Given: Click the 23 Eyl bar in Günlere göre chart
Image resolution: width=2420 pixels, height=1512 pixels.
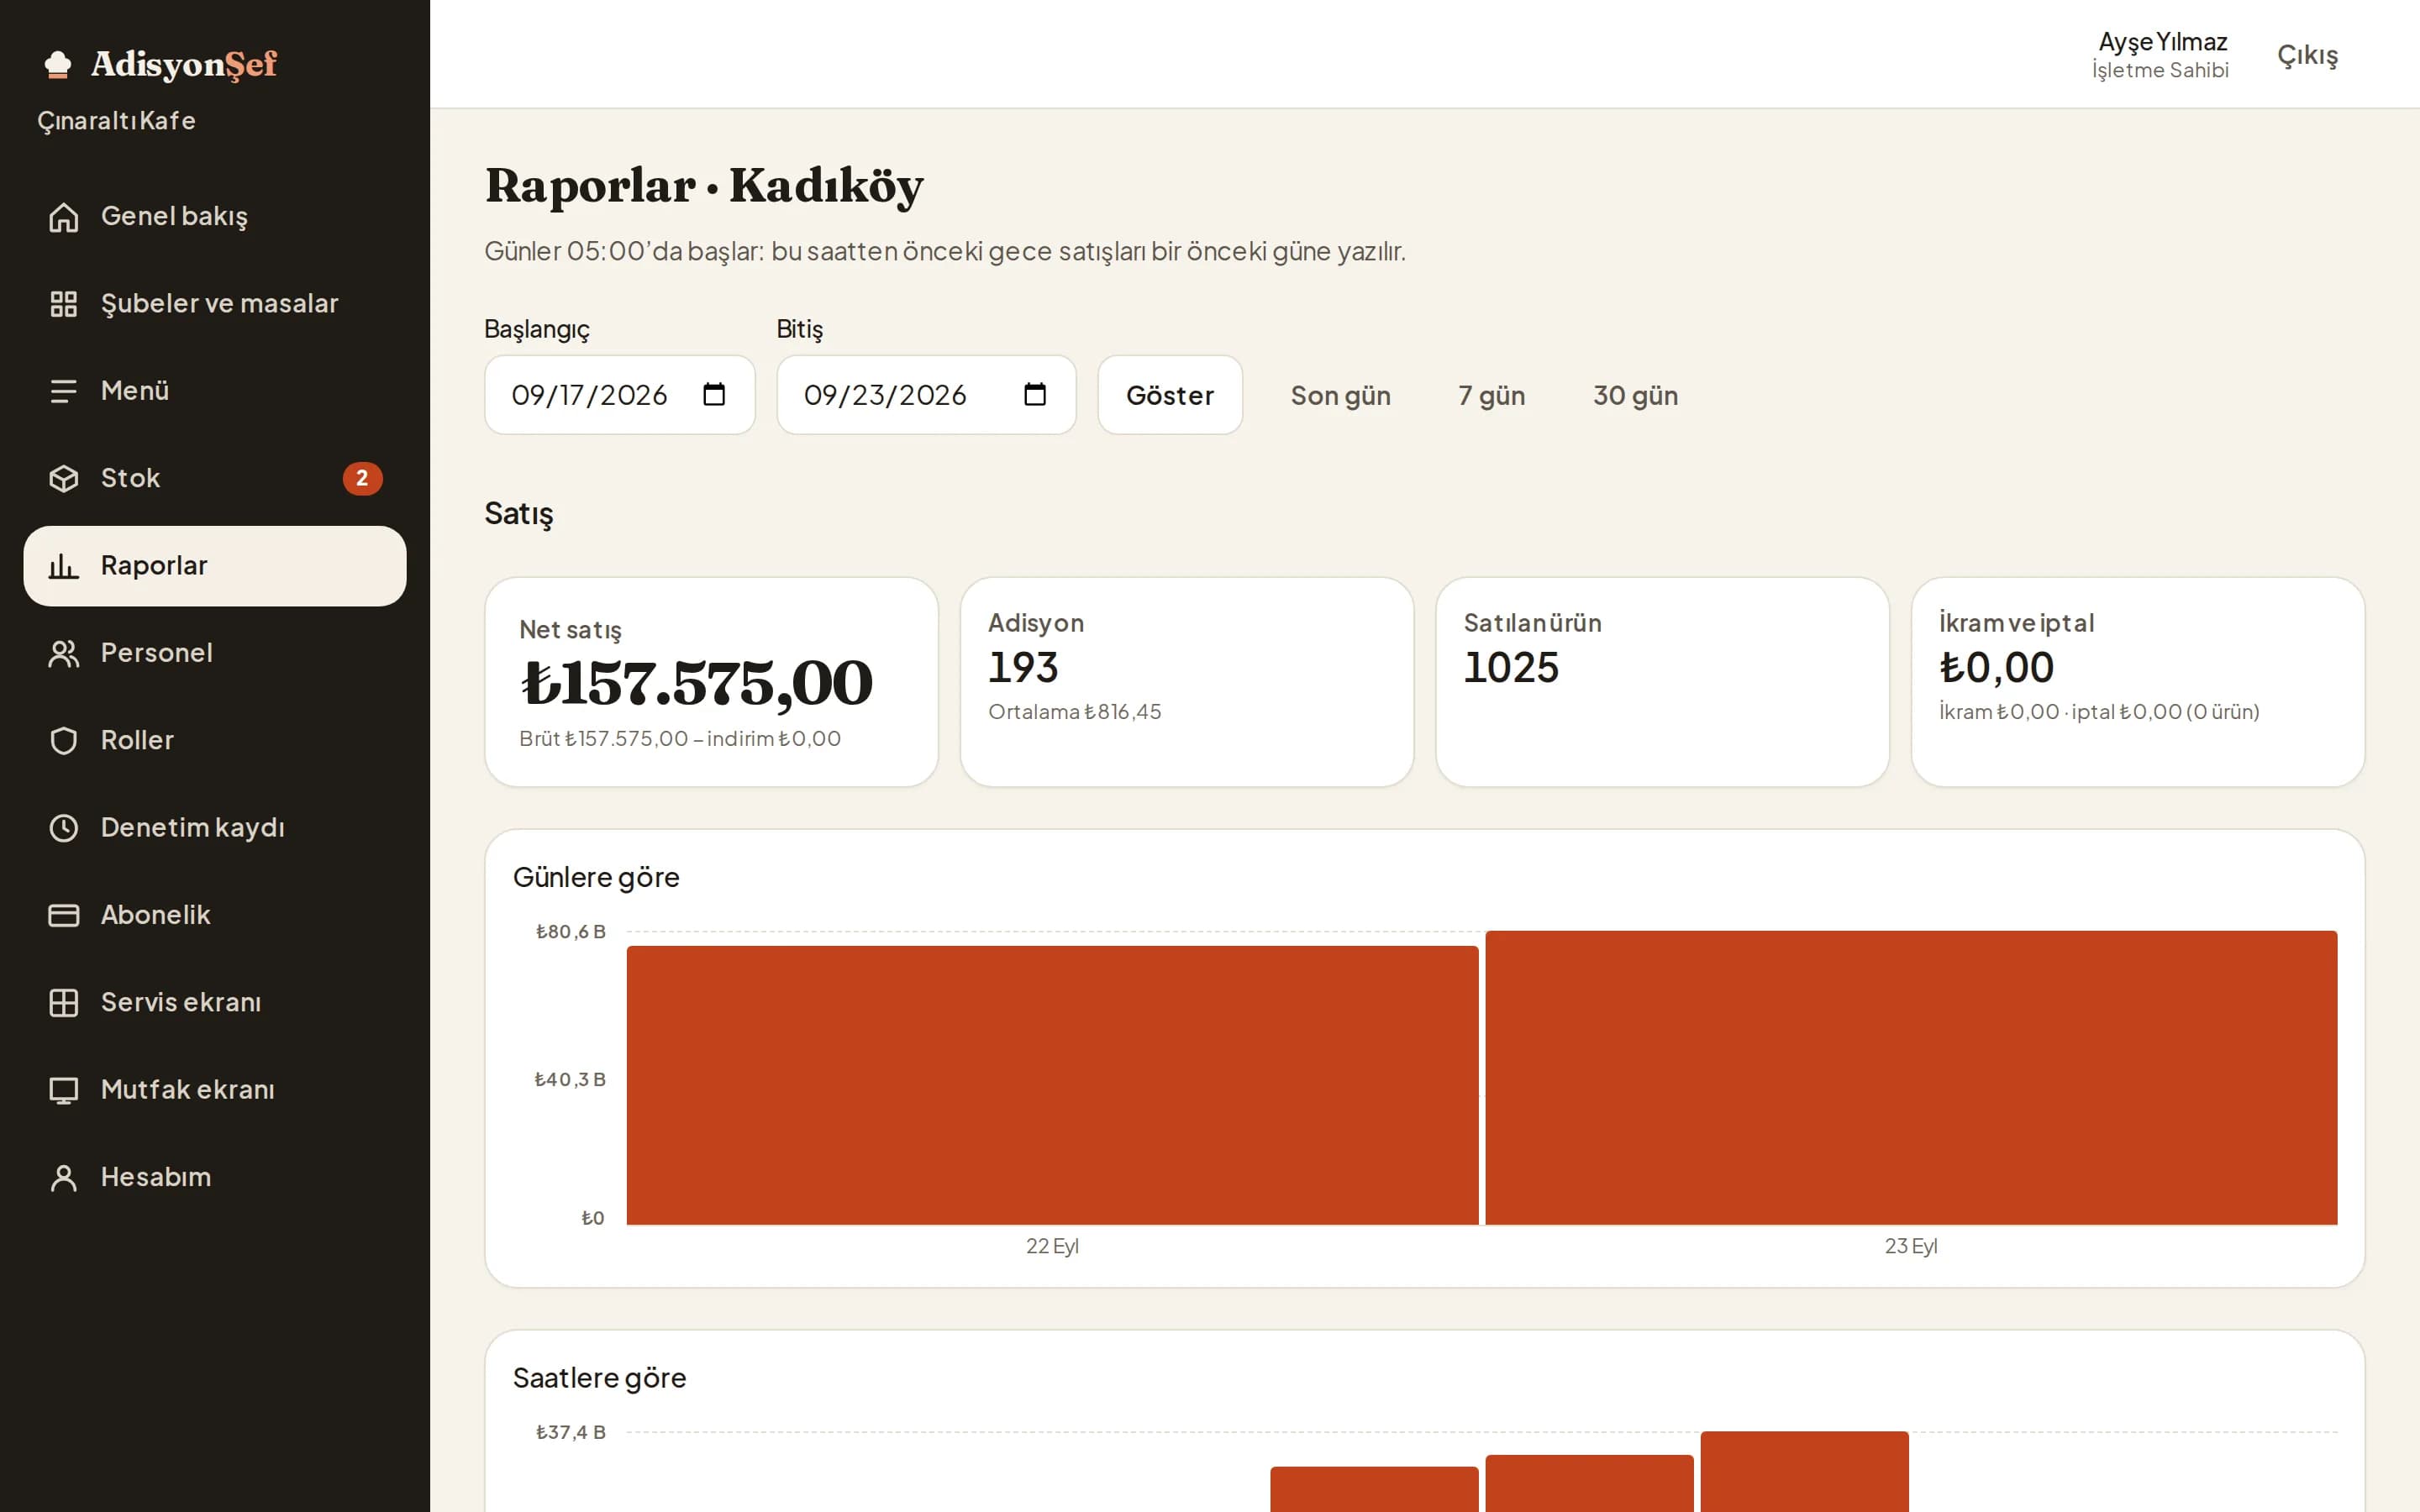Looking at the screenshot, I should [1911, 1078].
